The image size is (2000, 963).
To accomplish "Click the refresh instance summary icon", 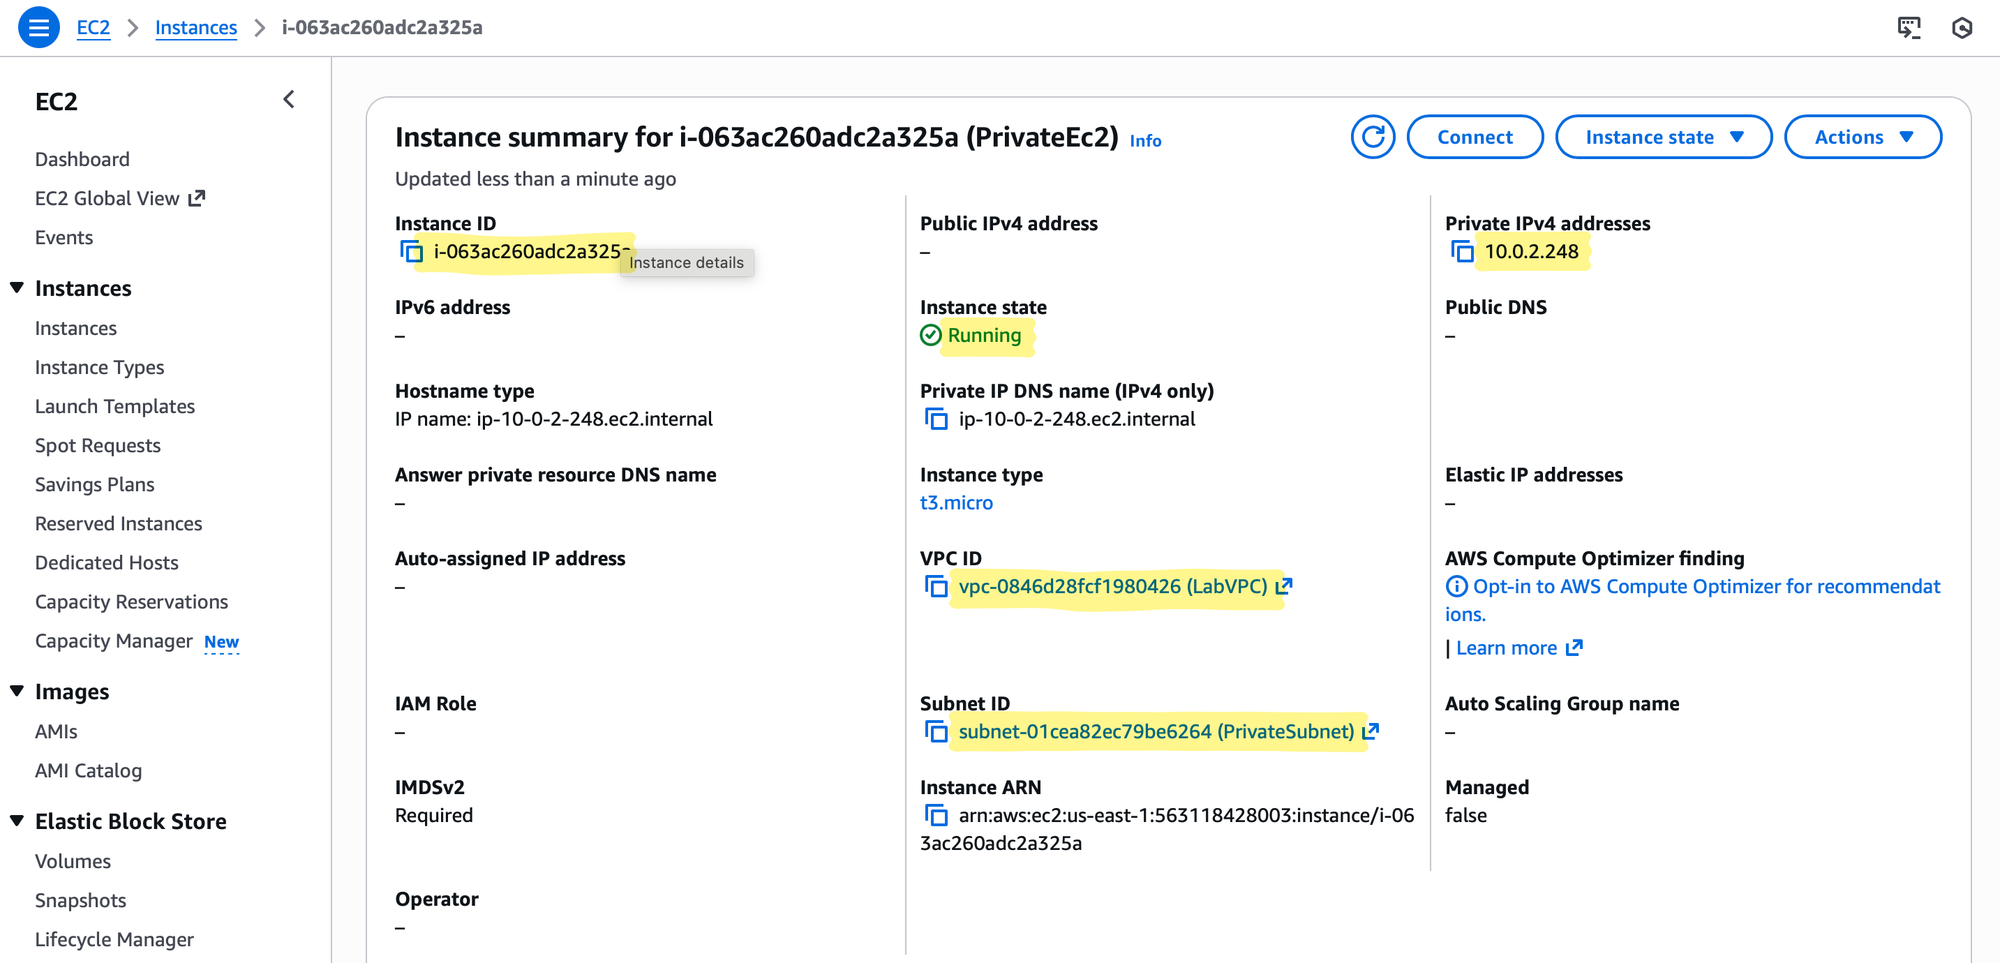I will tap(1373, 137).
